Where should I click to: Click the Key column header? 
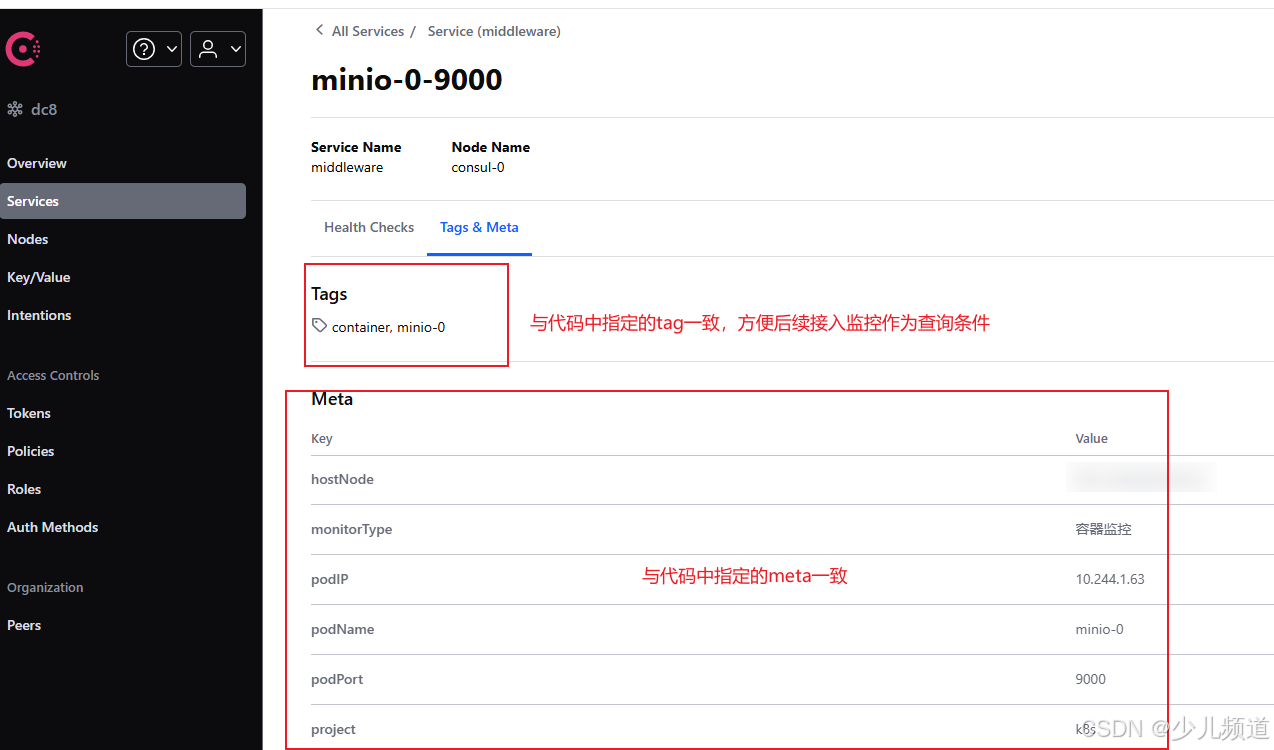(x=322, y=438)
